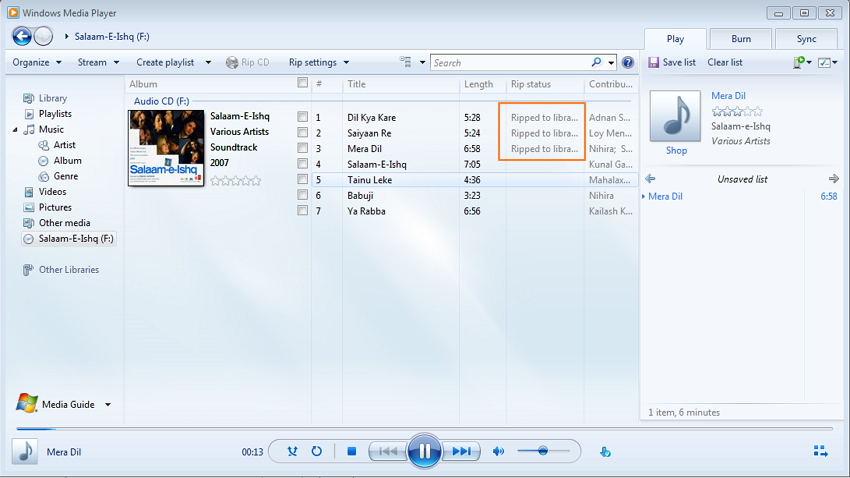Image resolution: width=850 pixels, height=478 pixels.
Task: Skip to next track
Action: click(461, 451)
